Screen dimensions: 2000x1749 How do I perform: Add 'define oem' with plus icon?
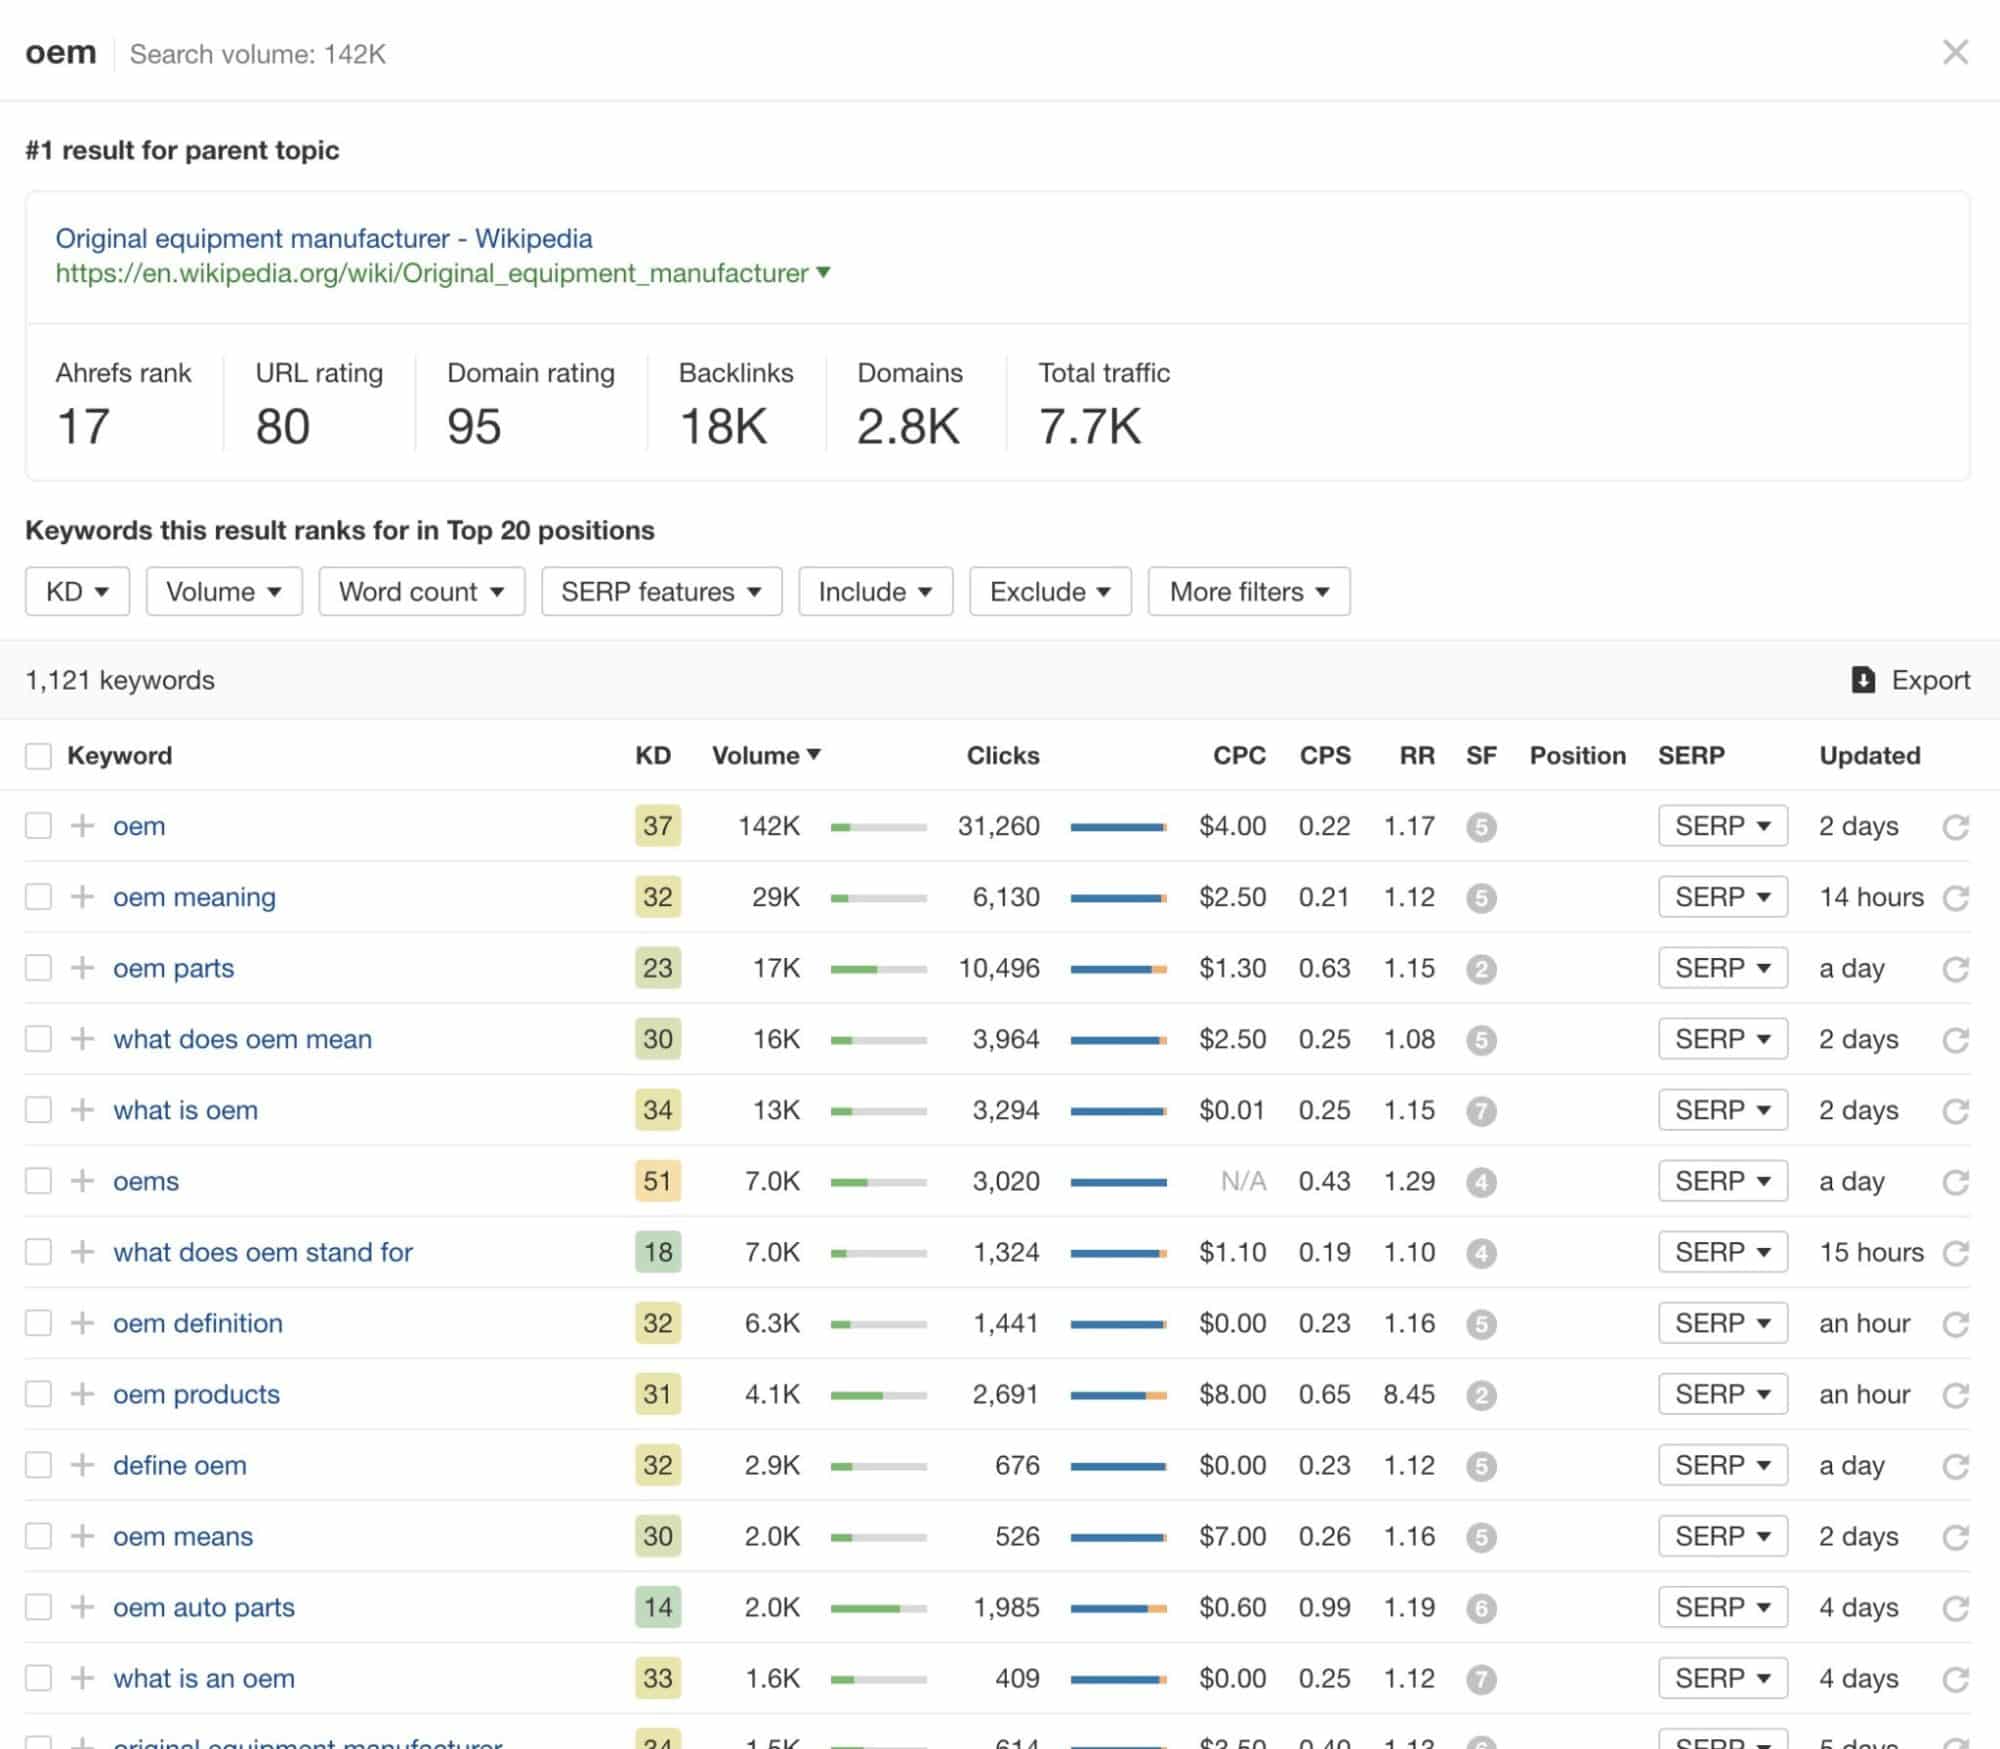click(x=83, y=1465)
